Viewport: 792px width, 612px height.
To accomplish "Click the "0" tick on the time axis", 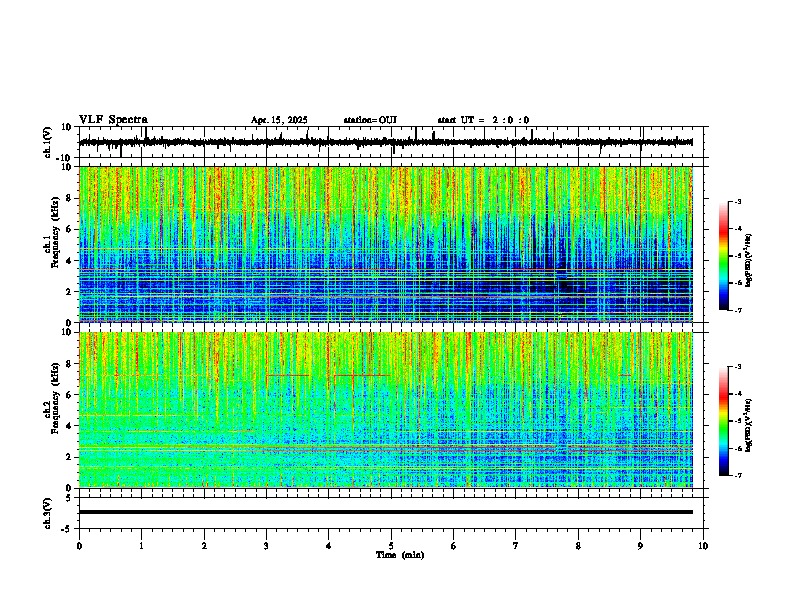I will point(79,546).
